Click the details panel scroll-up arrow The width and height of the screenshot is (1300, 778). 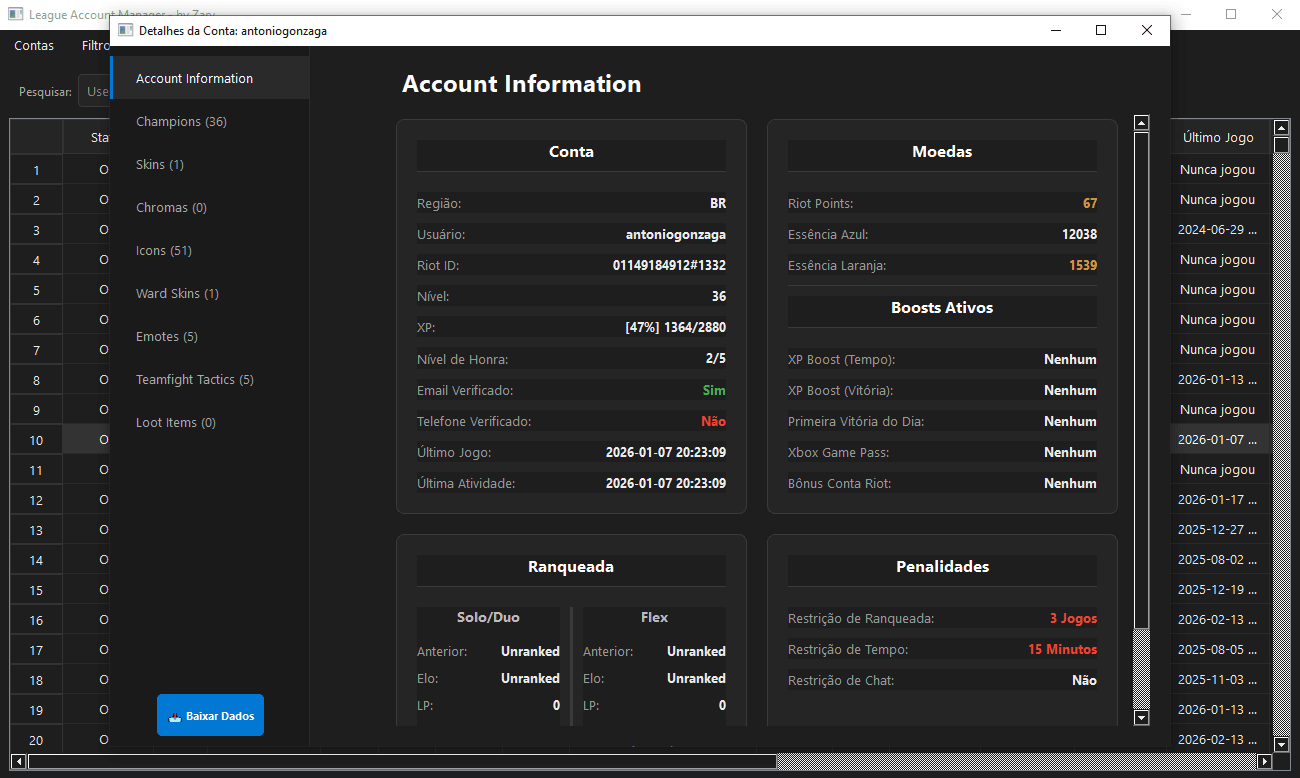1141,123
